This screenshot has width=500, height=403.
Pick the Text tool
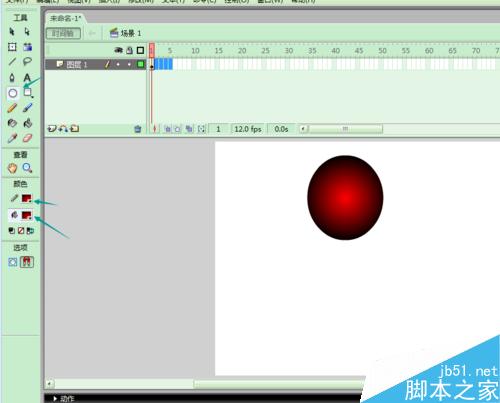(27, 78)
